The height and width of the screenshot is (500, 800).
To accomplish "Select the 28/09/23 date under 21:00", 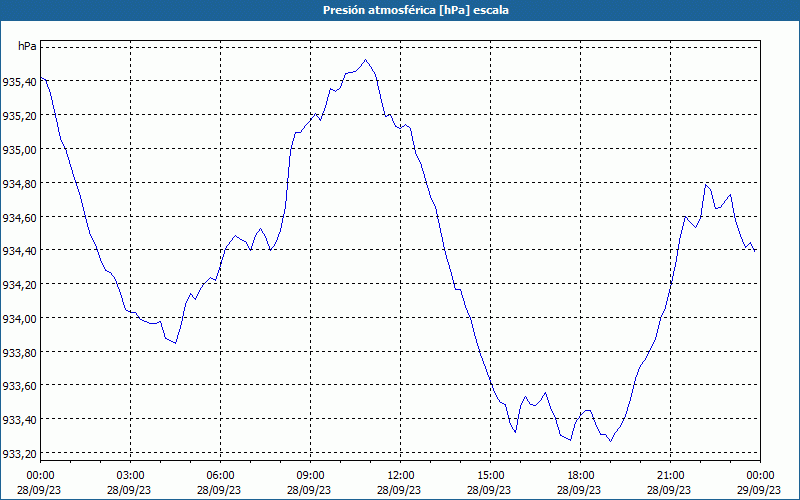I will pyautogui.click(x=669, y=490).
